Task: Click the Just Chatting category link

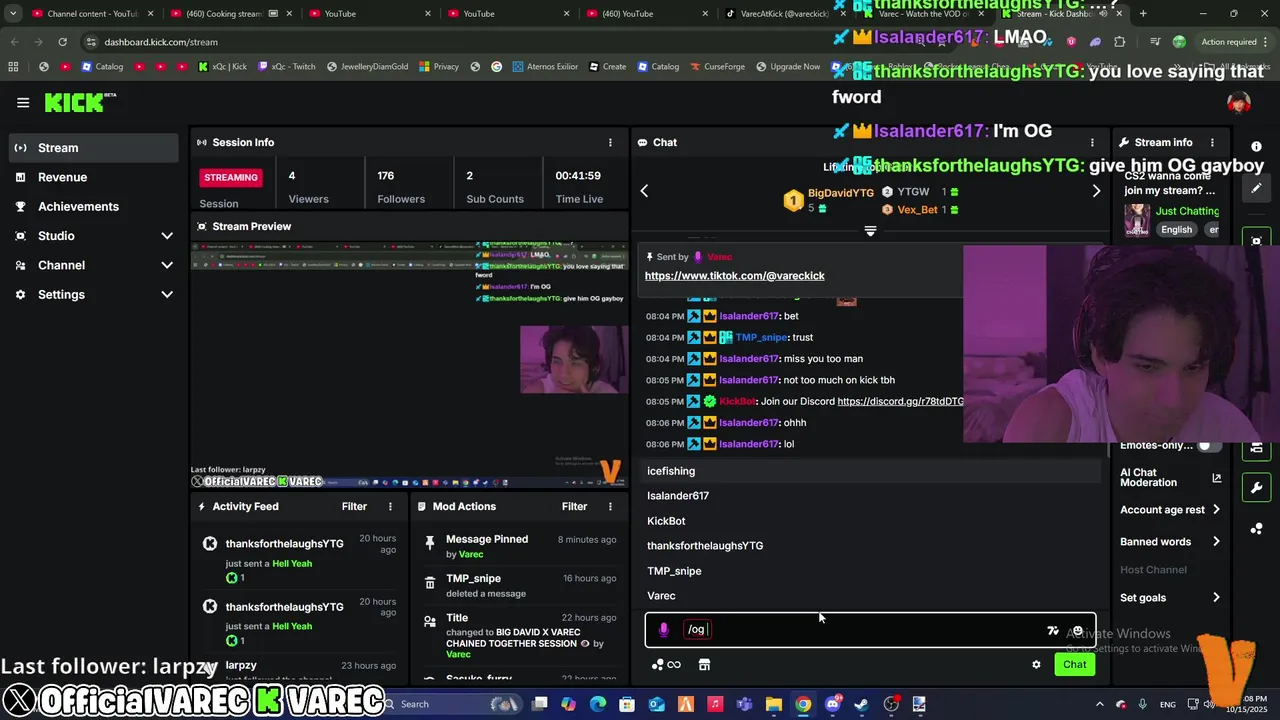Action: [1187, 211]
